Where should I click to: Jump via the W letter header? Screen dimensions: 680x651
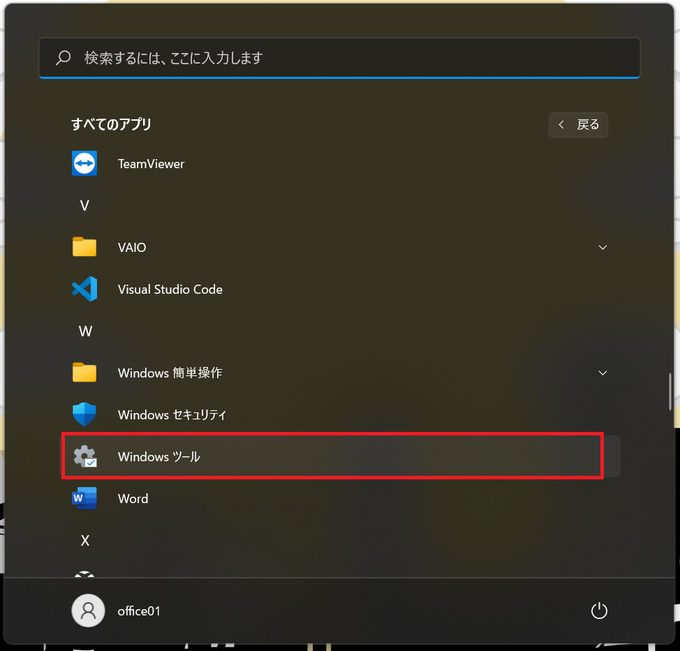point(85,331)
